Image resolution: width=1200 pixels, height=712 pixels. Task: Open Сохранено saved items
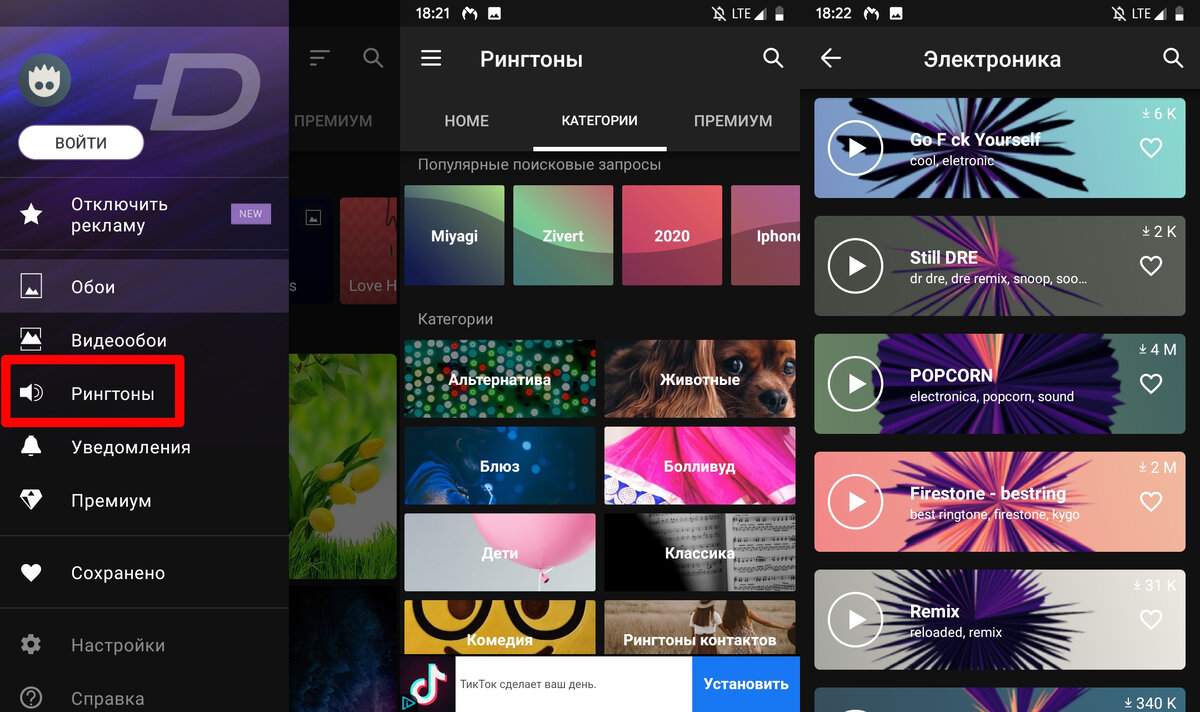[144, 573]
